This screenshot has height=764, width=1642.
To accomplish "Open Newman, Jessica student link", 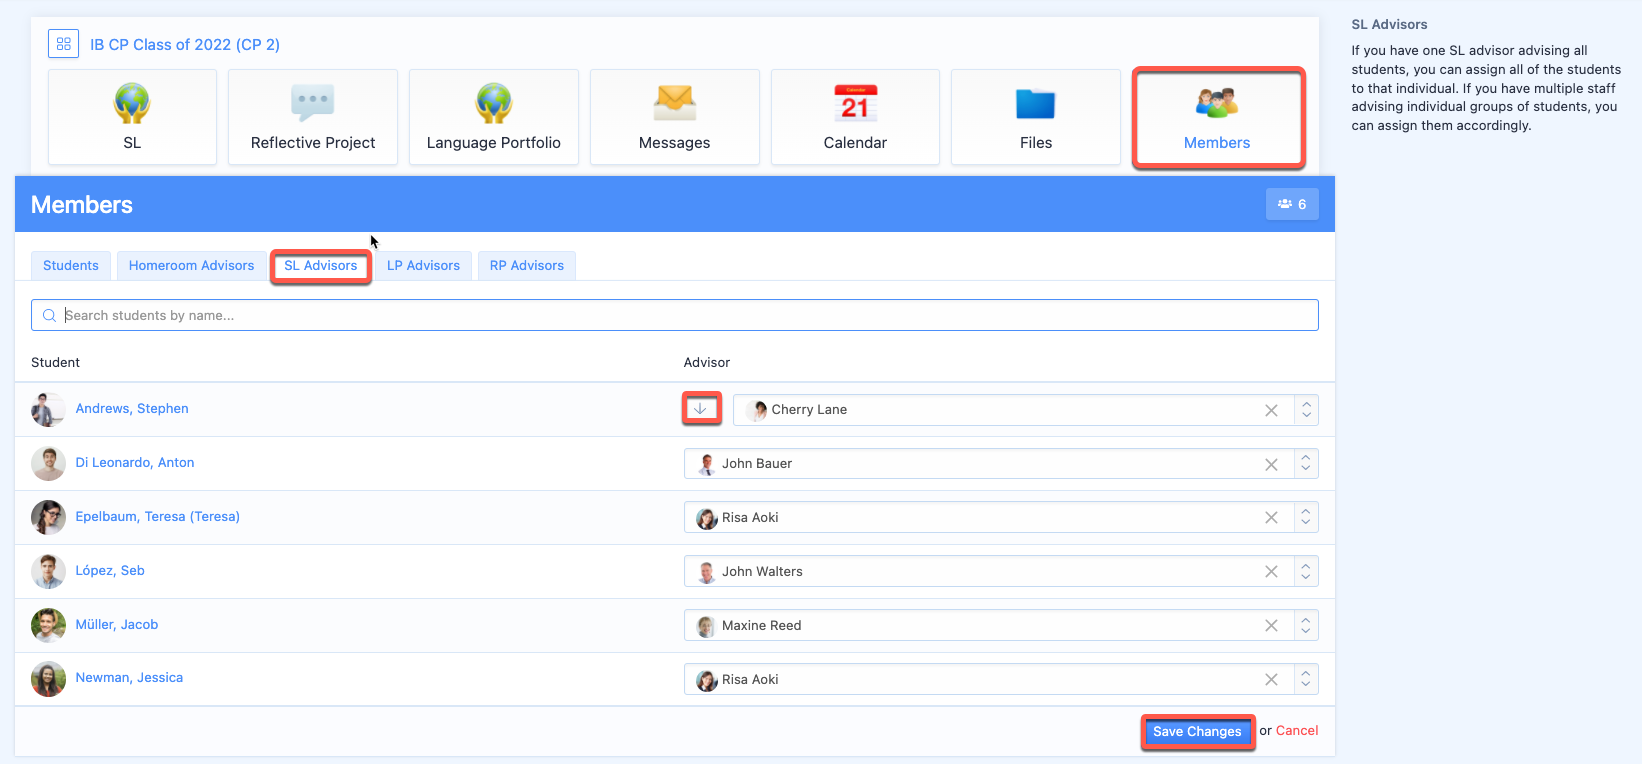I will tap(129, 678).
